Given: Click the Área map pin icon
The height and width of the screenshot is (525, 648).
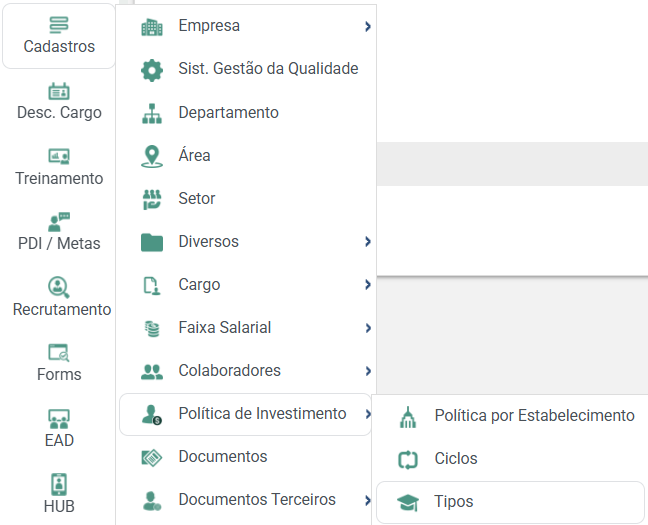Looking at the screenshot, I should tap(152, 156).
